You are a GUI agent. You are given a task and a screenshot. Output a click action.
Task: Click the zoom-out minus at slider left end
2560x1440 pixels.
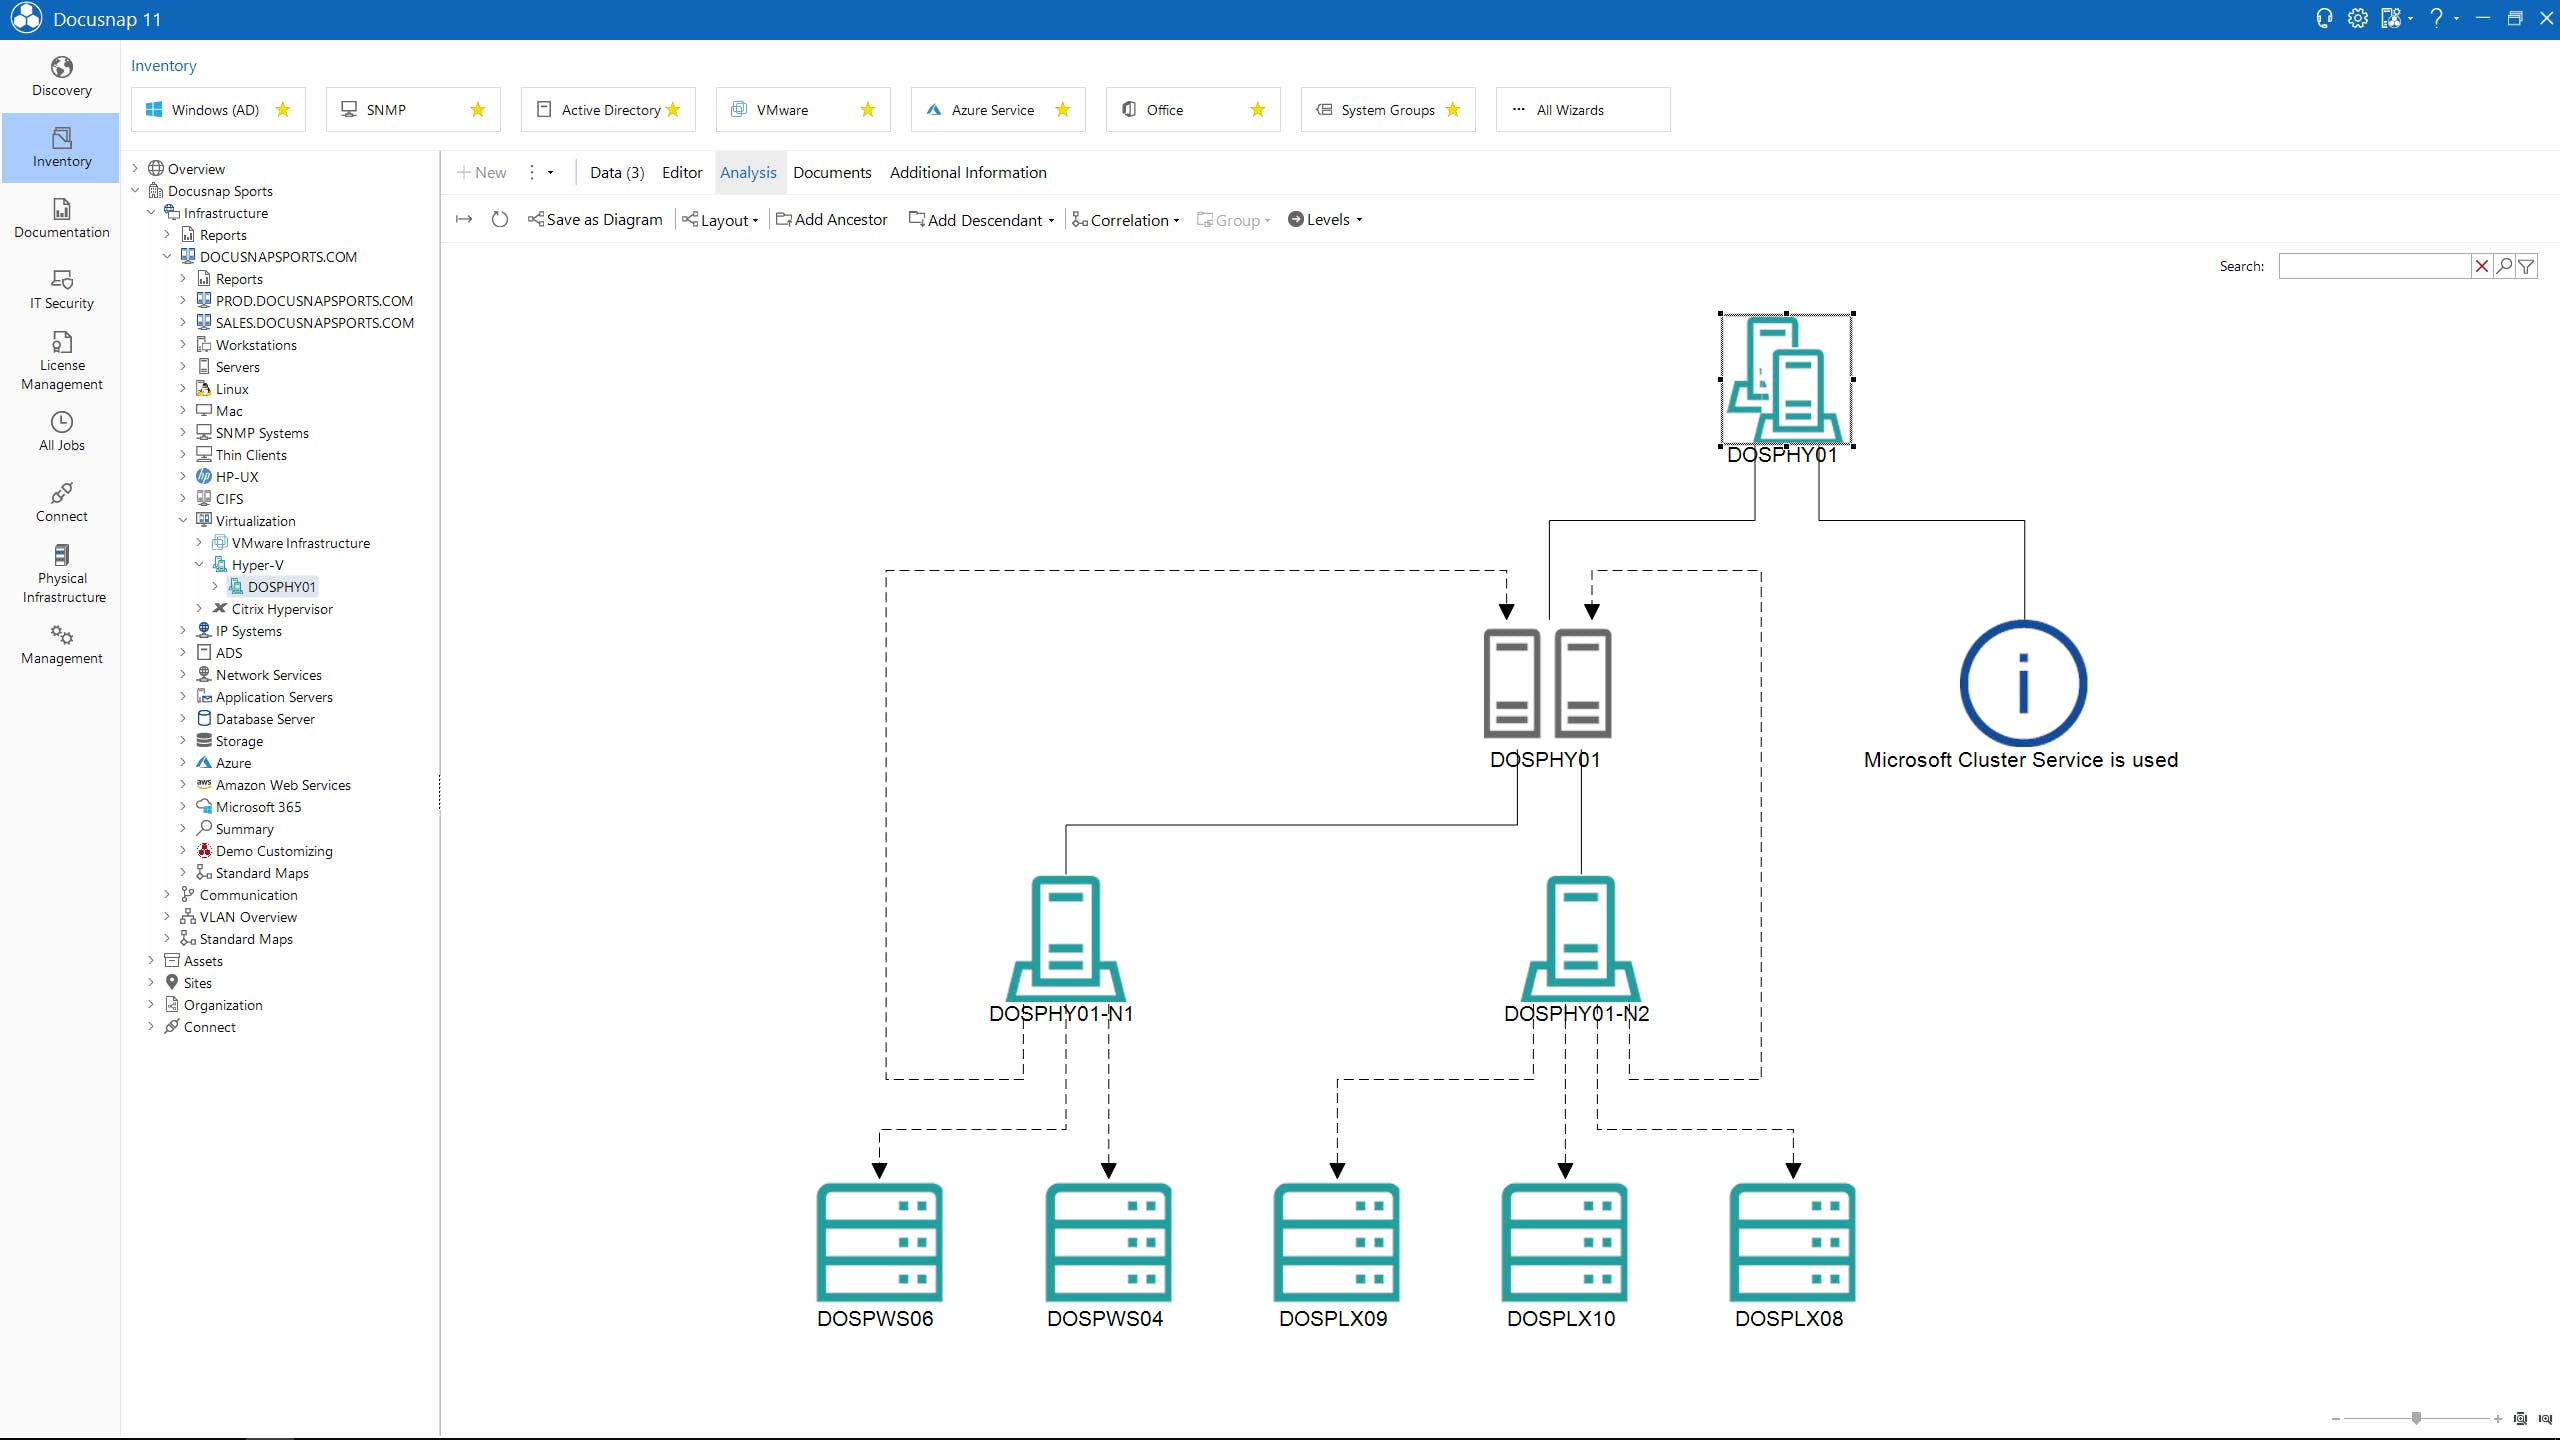click(x=2335, y=1419)
